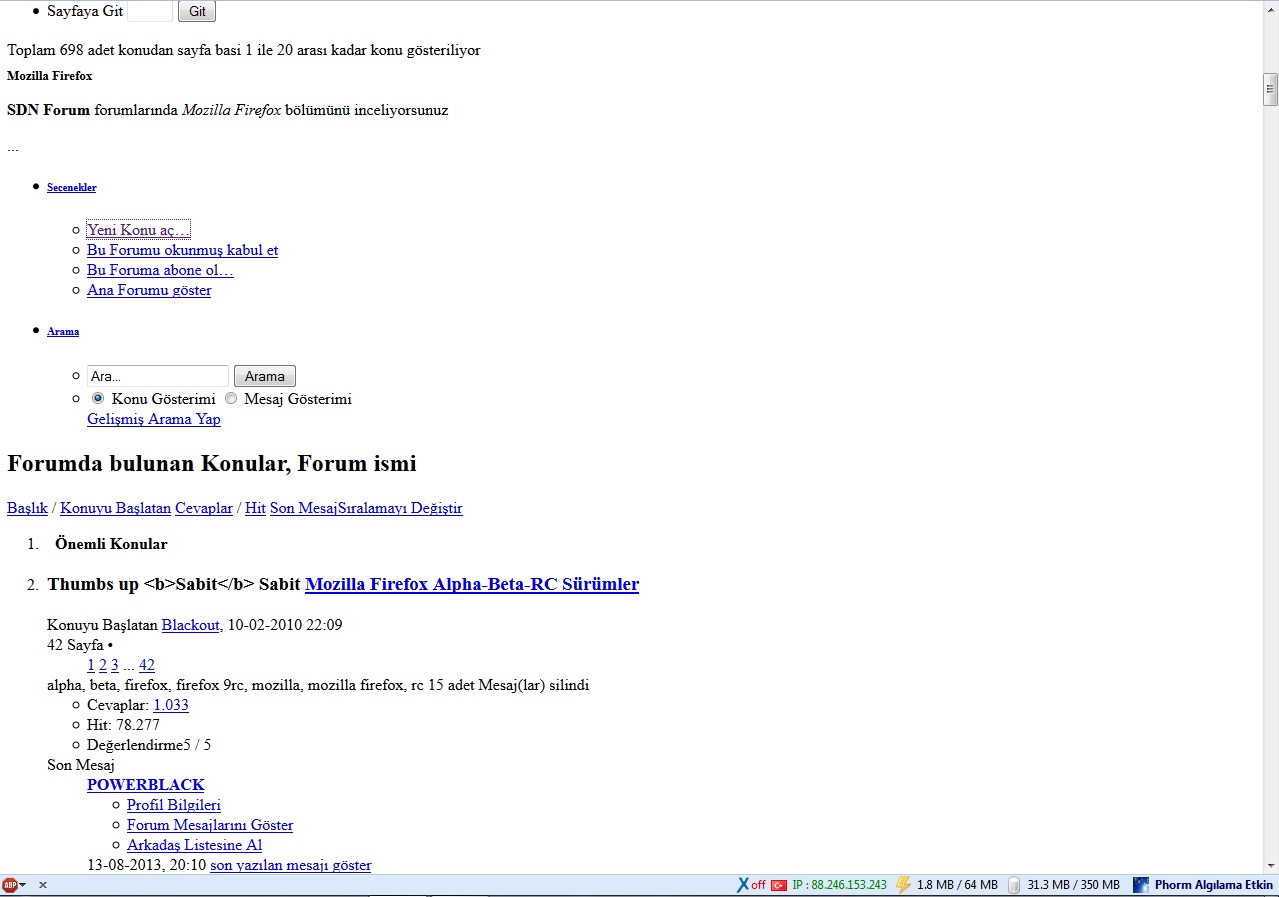Go to thread page 42

pyautogui.click(x=147, y=665)
